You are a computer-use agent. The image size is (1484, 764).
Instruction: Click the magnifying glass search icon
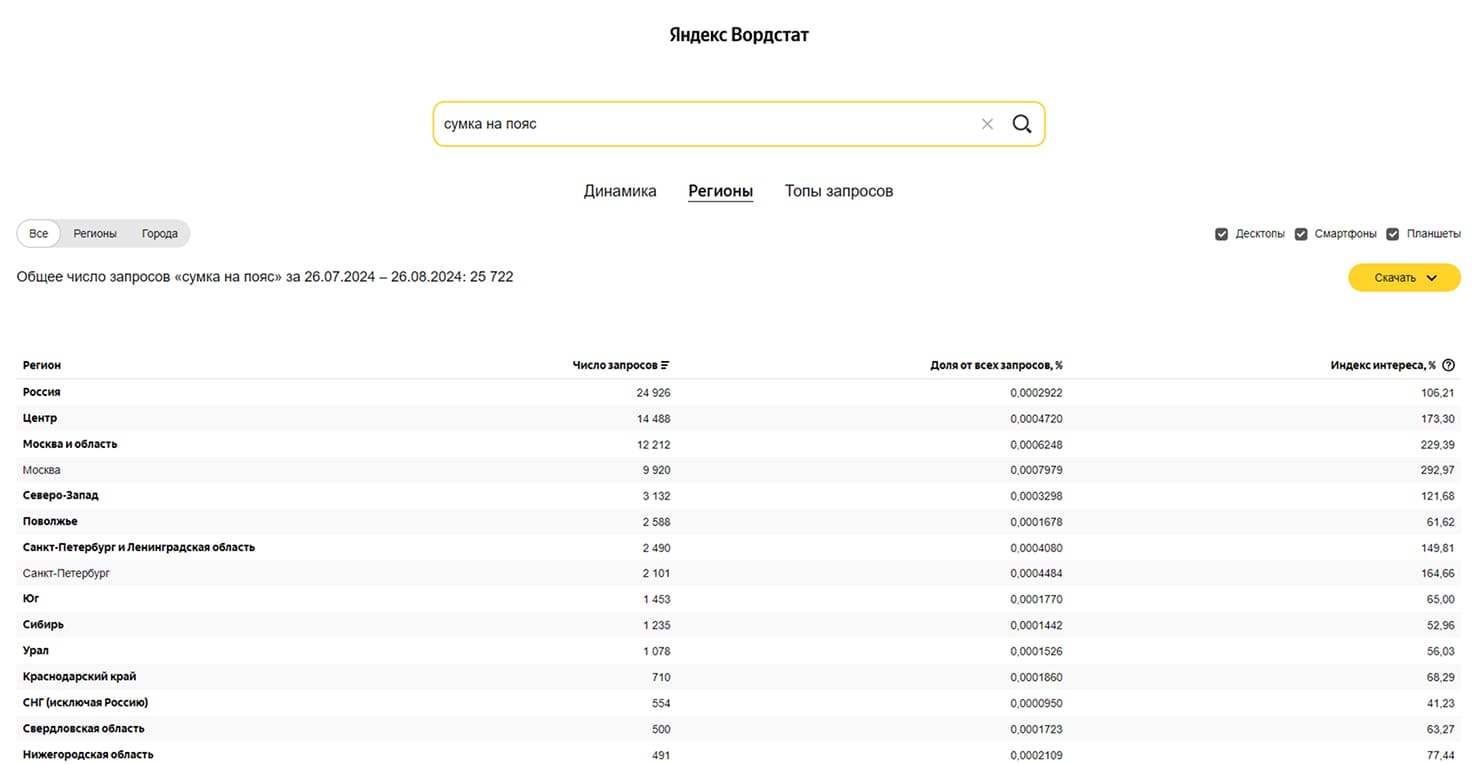pyautogui.click(x=1021, y=124)
